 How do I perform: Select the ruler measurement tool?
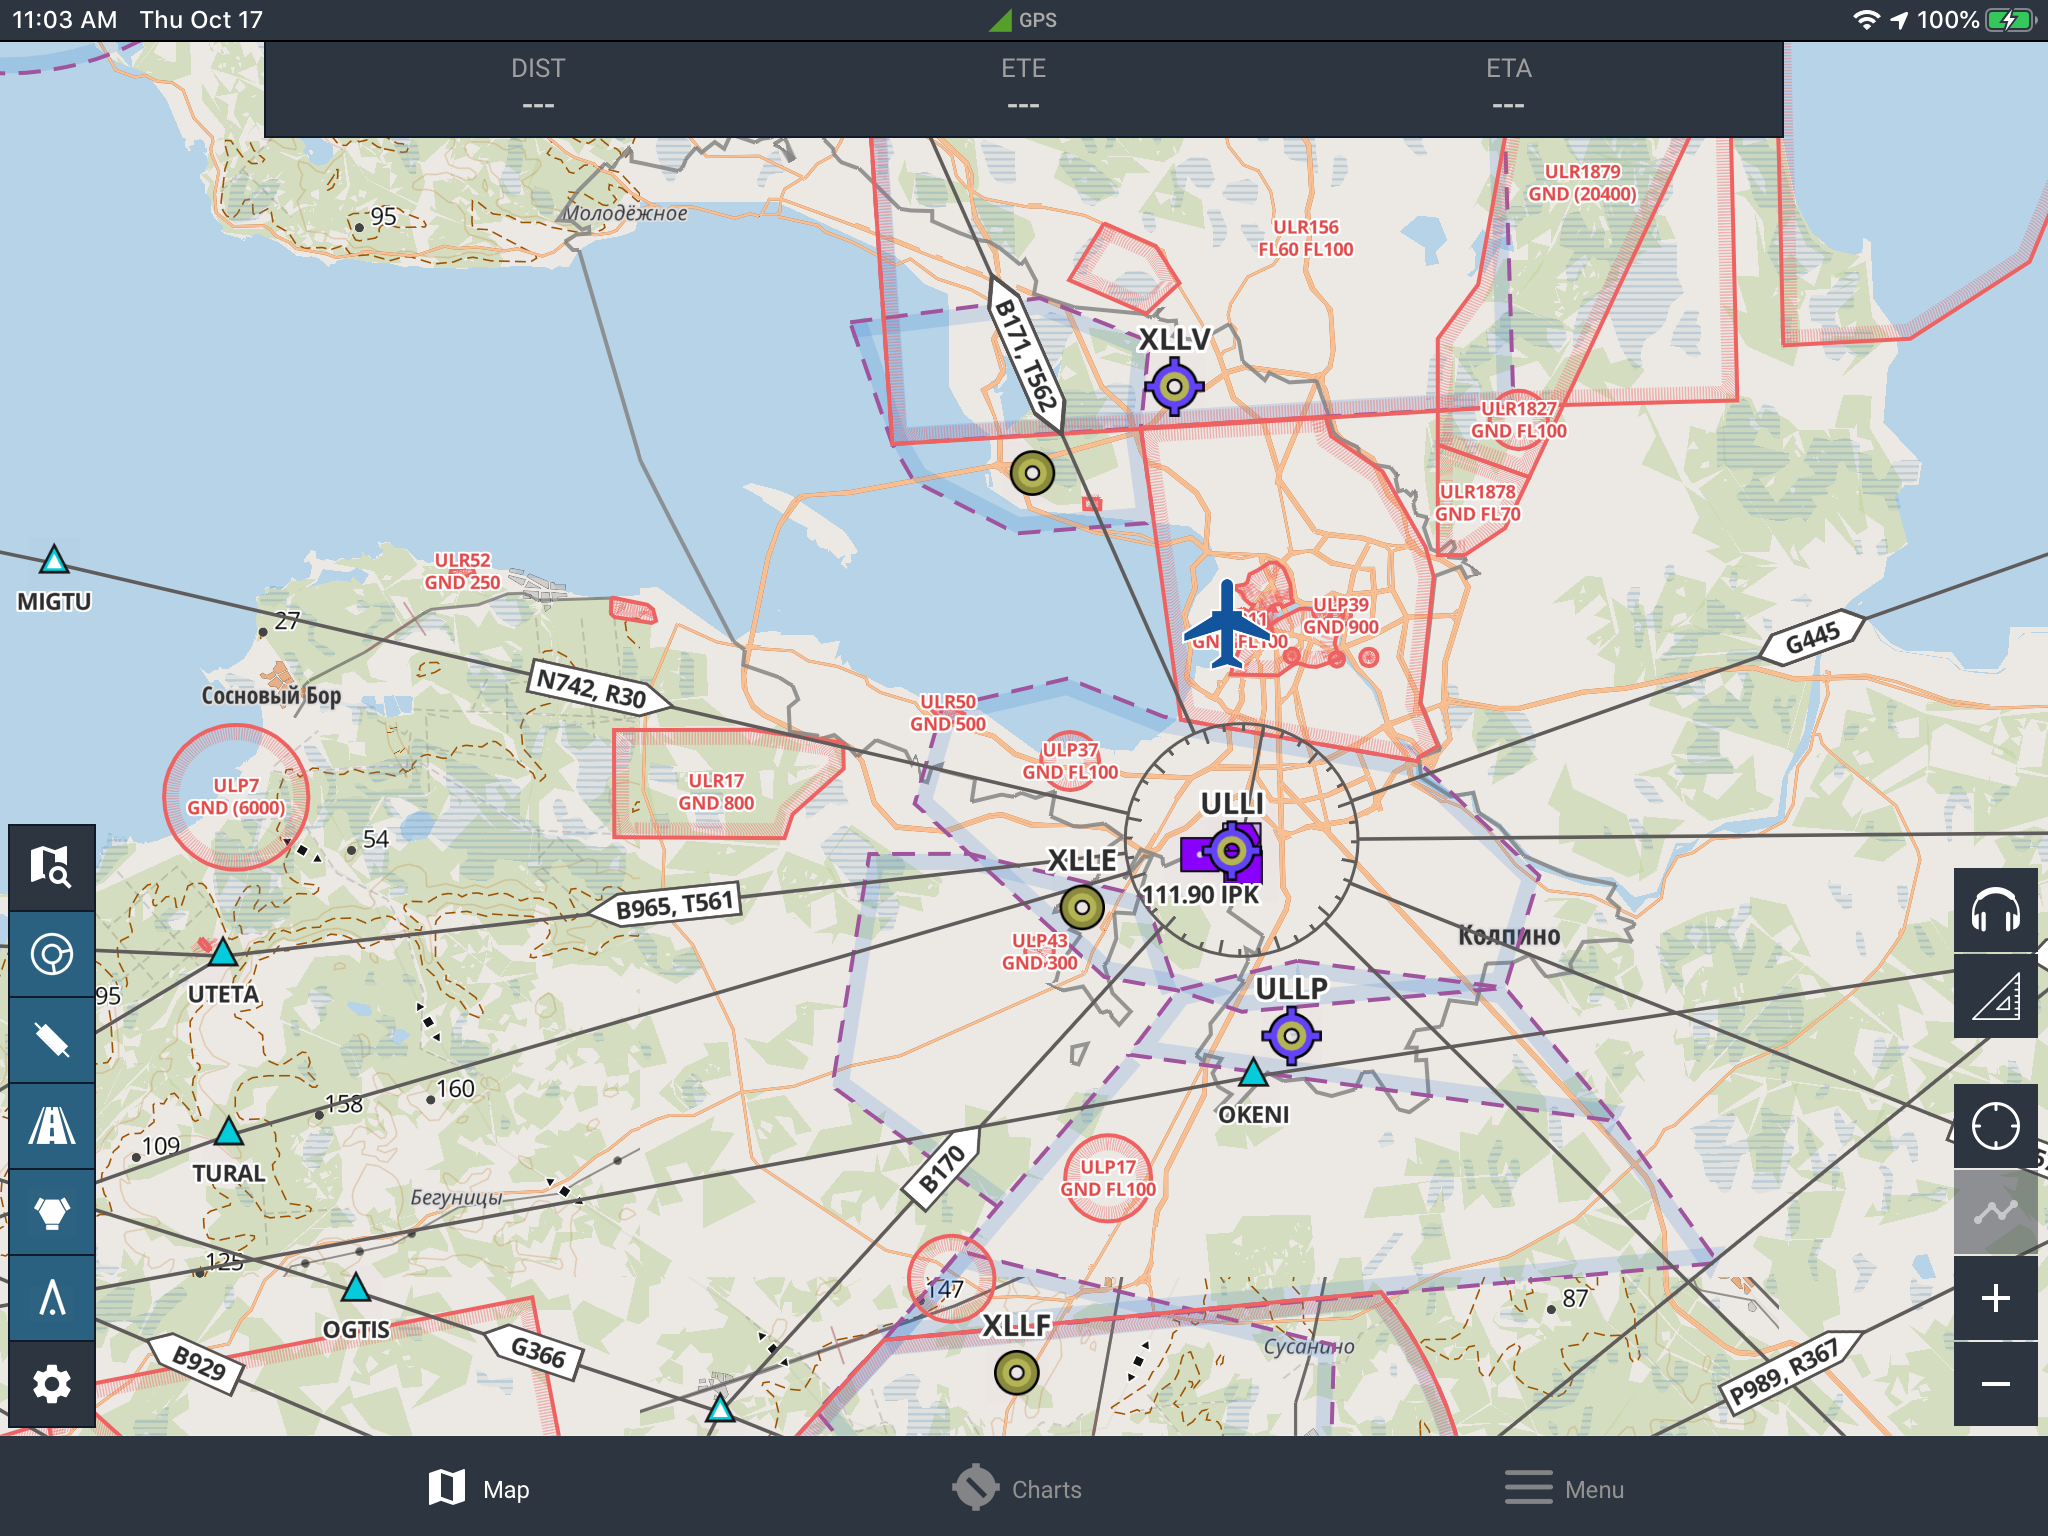(x=1995, y=997)
